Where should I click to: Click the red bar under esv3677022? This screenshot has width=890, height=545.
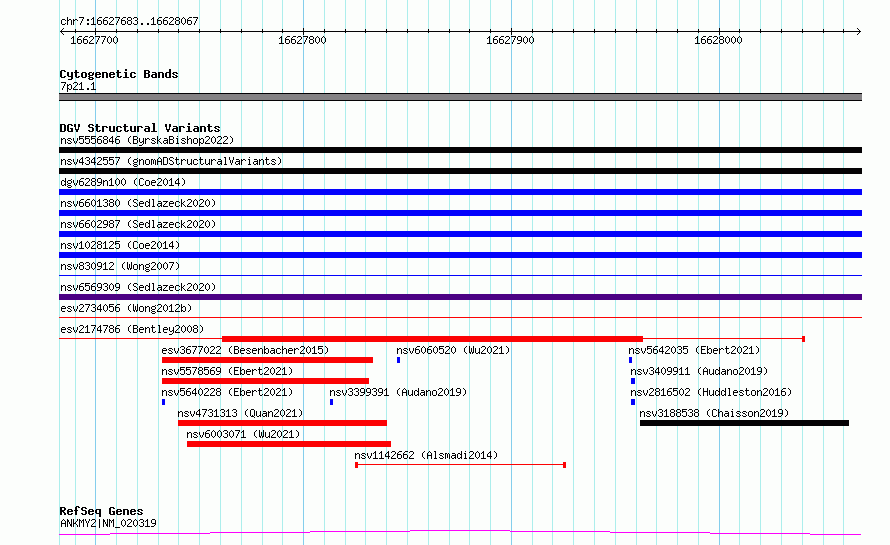[267, 360]
